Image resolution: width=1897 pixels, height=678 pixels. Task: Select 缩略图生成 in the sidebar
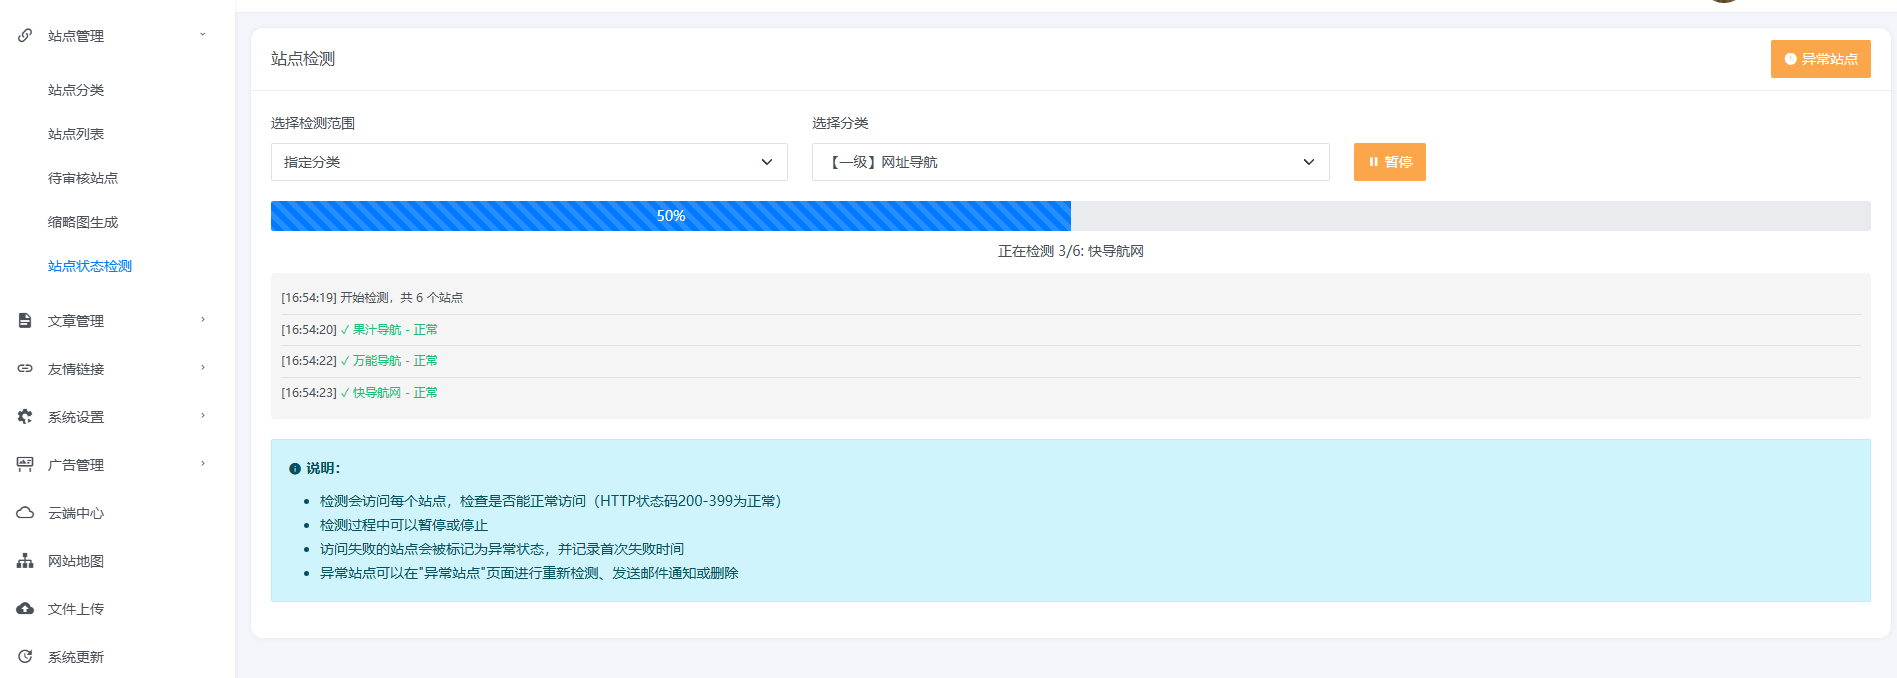[x=83, y=222]
